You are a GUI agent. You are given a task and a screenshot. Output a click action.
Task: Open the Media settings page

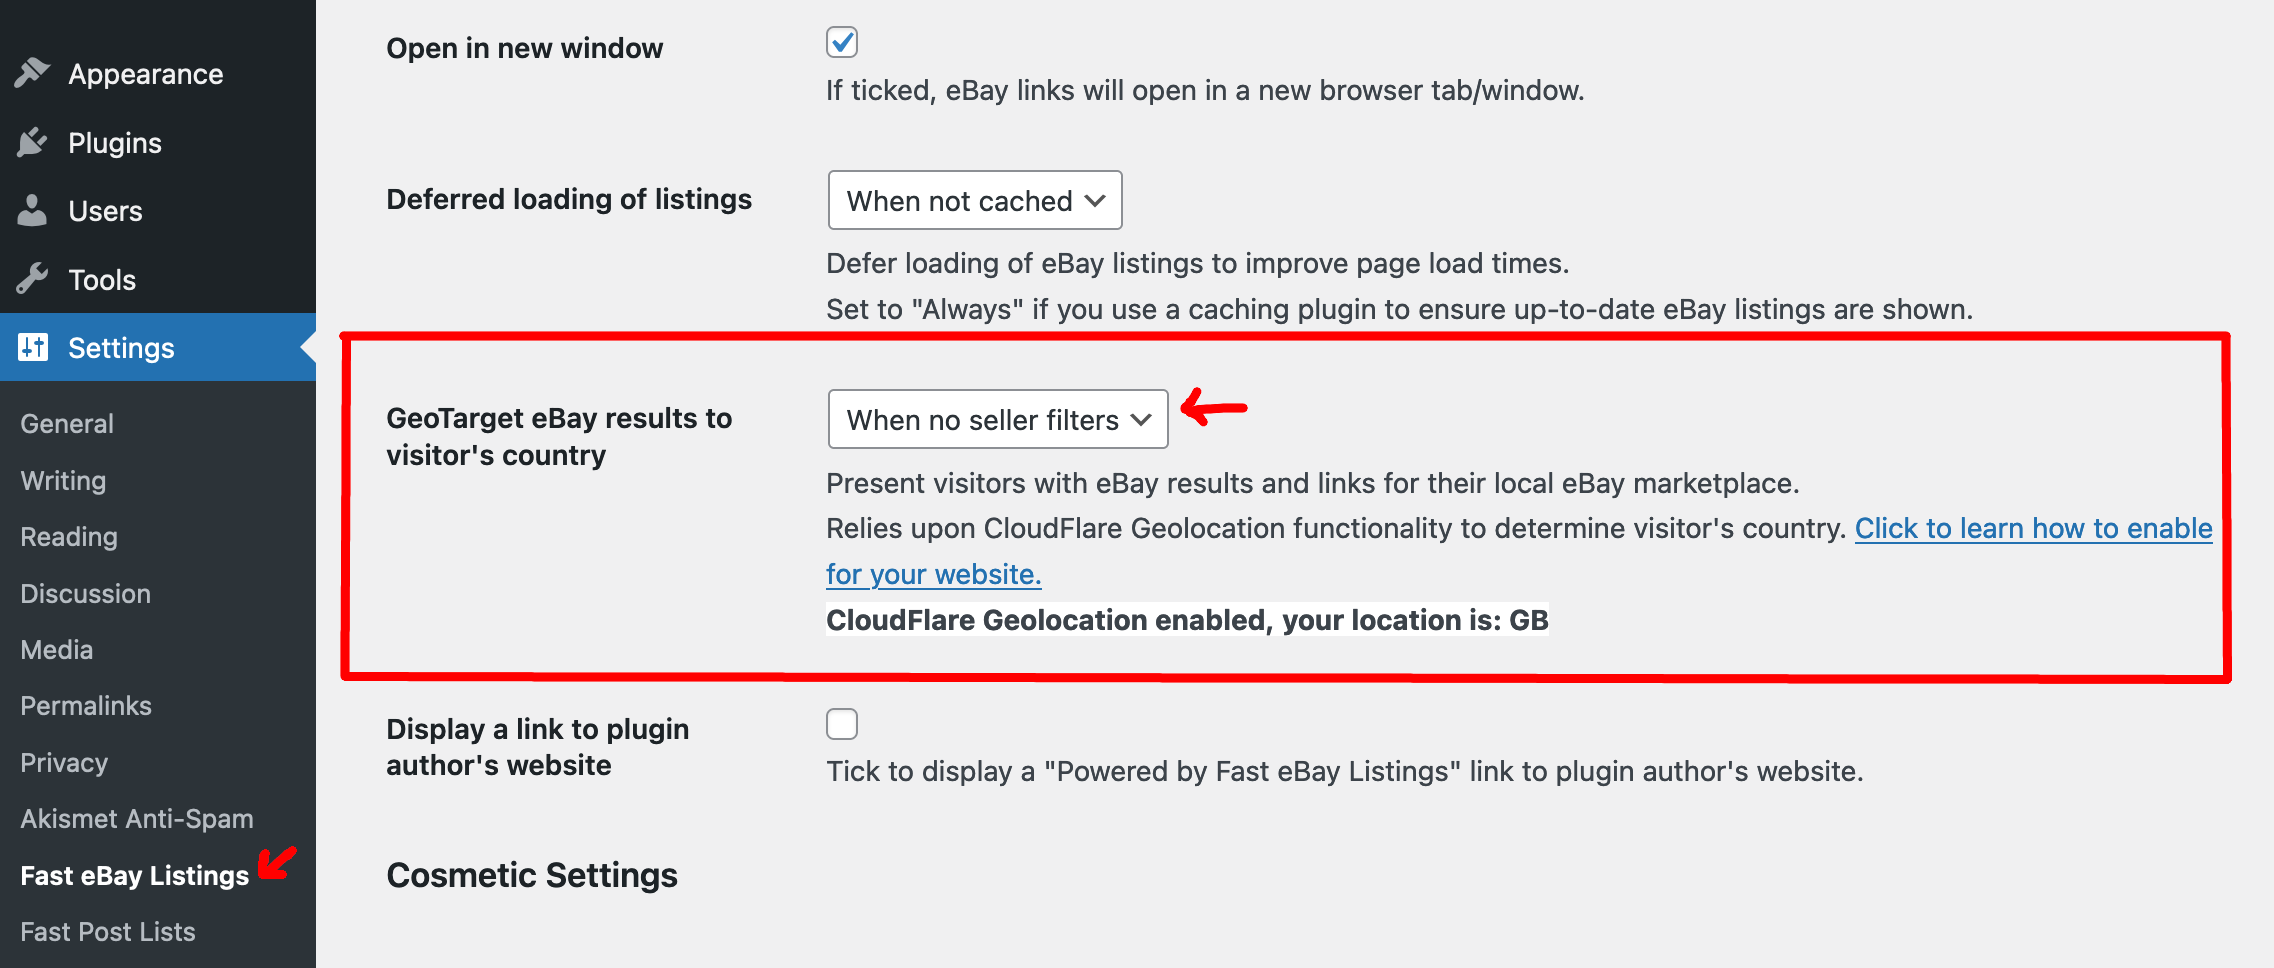(57, 650)
